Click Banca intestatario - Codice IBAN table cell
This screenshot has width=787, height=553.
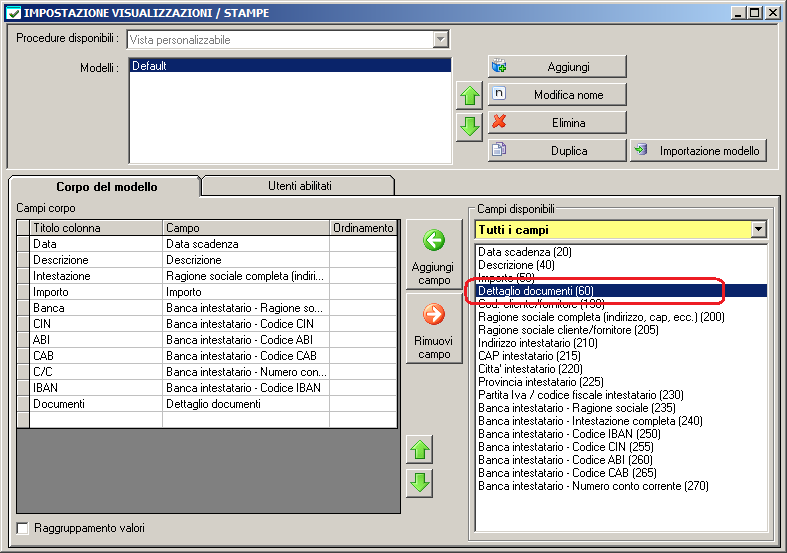point(246,388)
